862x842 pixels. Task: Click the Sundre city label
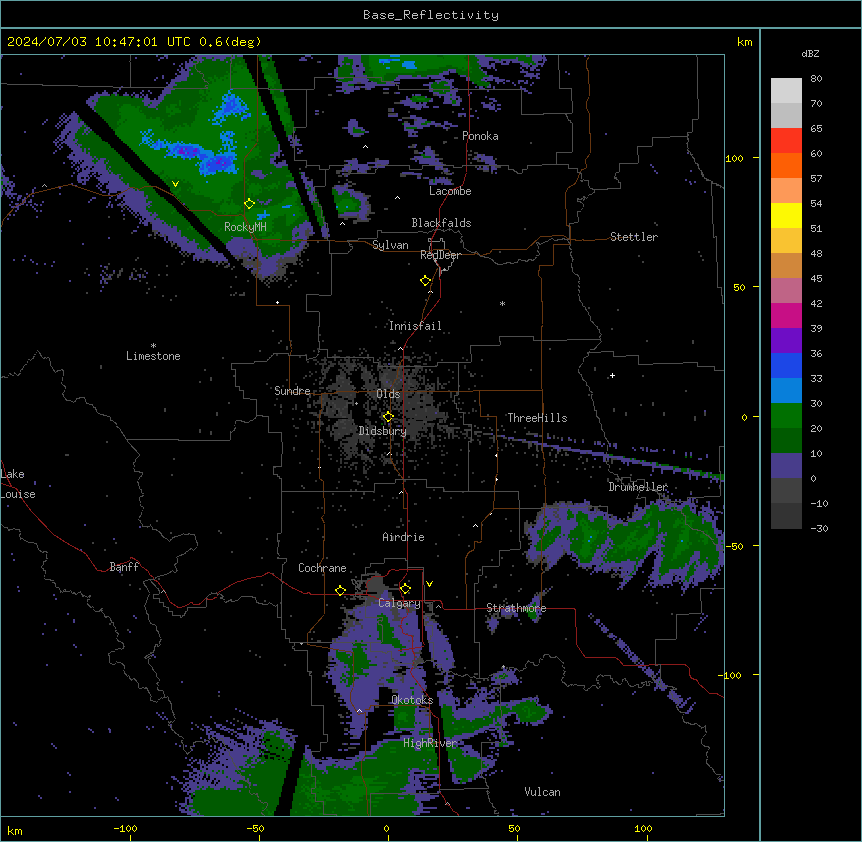[292, 391]
